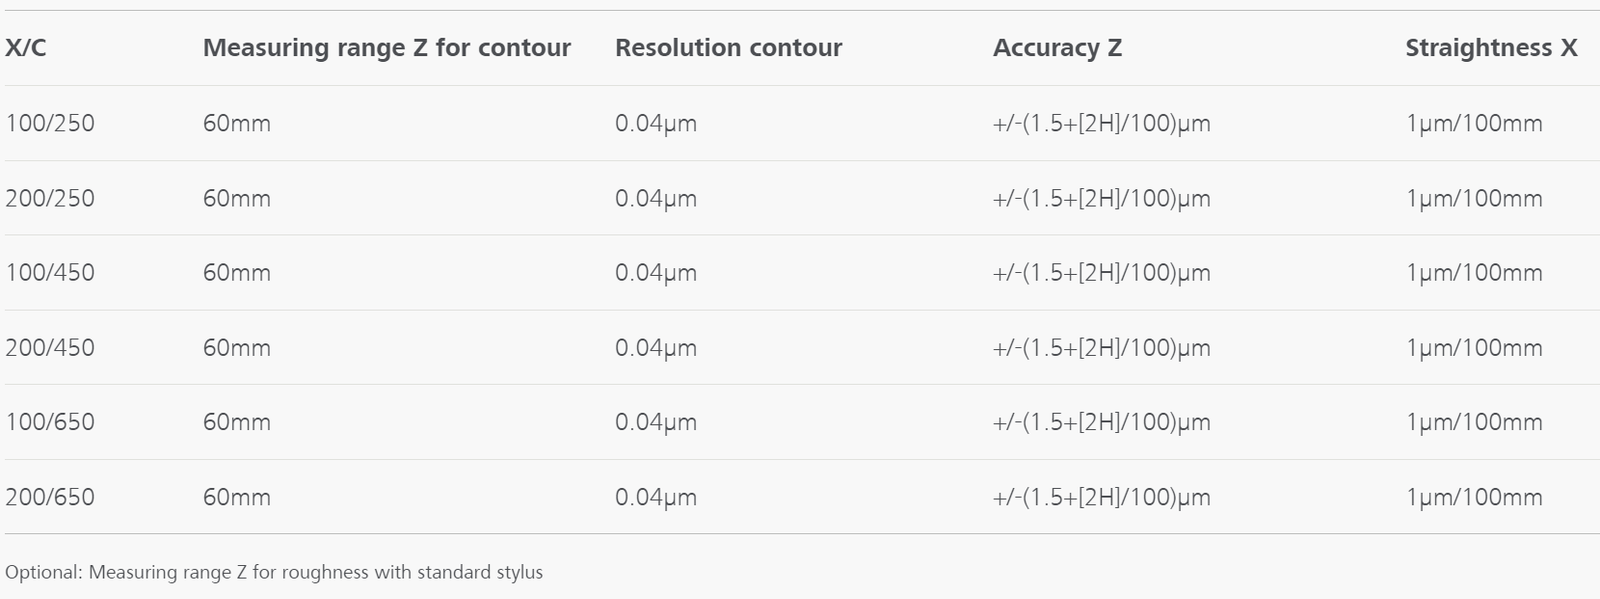Click the accuracy formula in the 200/650 row
Screen dimensions: 1600x599
pyautogui.click(x=1101, y=497)
